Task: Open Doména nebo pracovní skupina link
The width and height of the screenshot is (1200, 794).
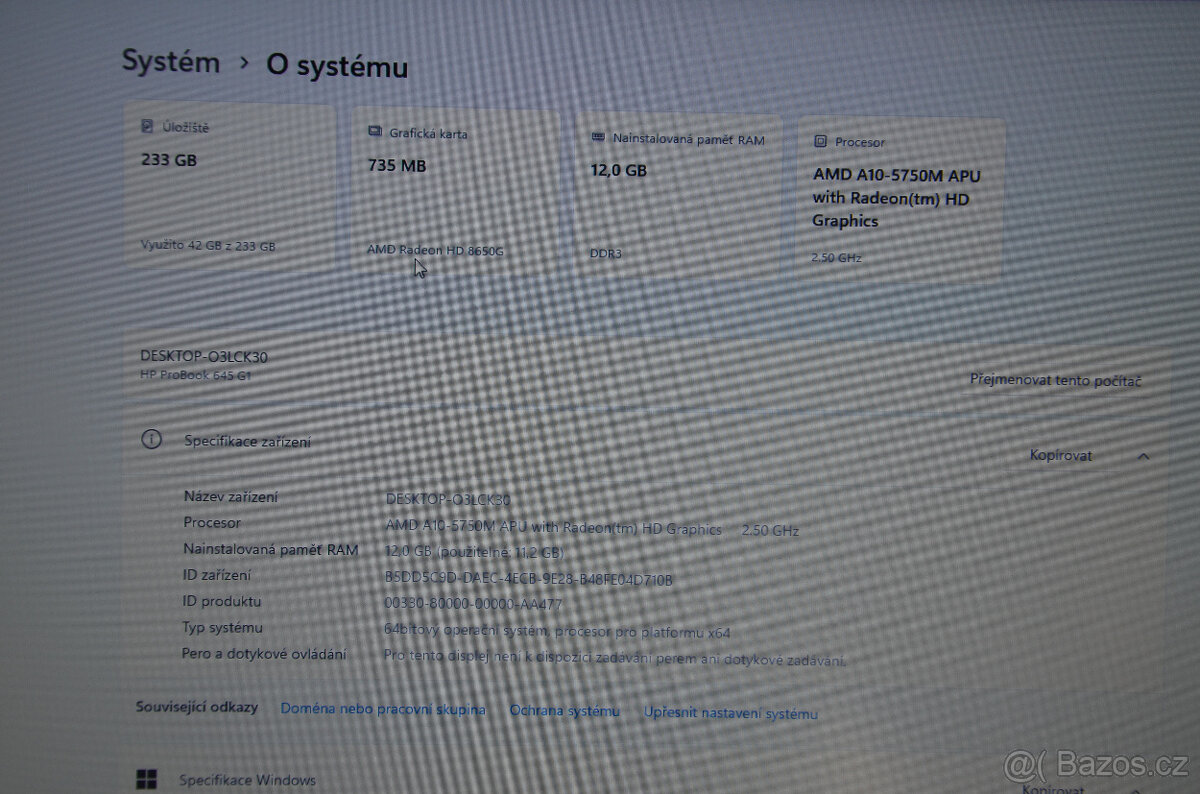Action: 383,709
